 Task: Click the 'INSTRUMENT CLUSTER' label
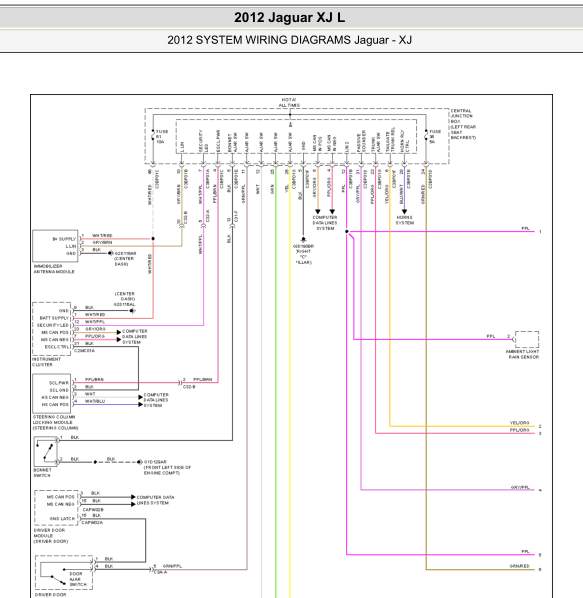pos(47,362)
